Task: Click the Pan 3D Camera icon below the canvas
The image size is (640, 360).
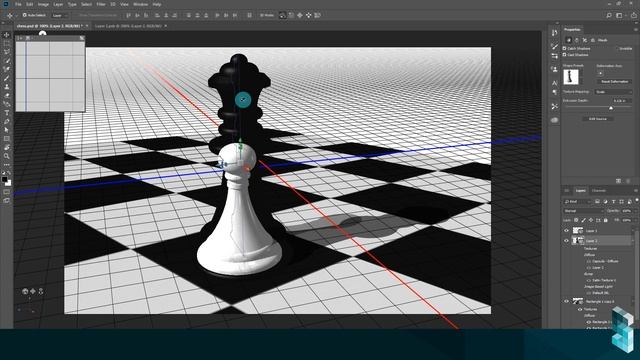Action: 33,291
